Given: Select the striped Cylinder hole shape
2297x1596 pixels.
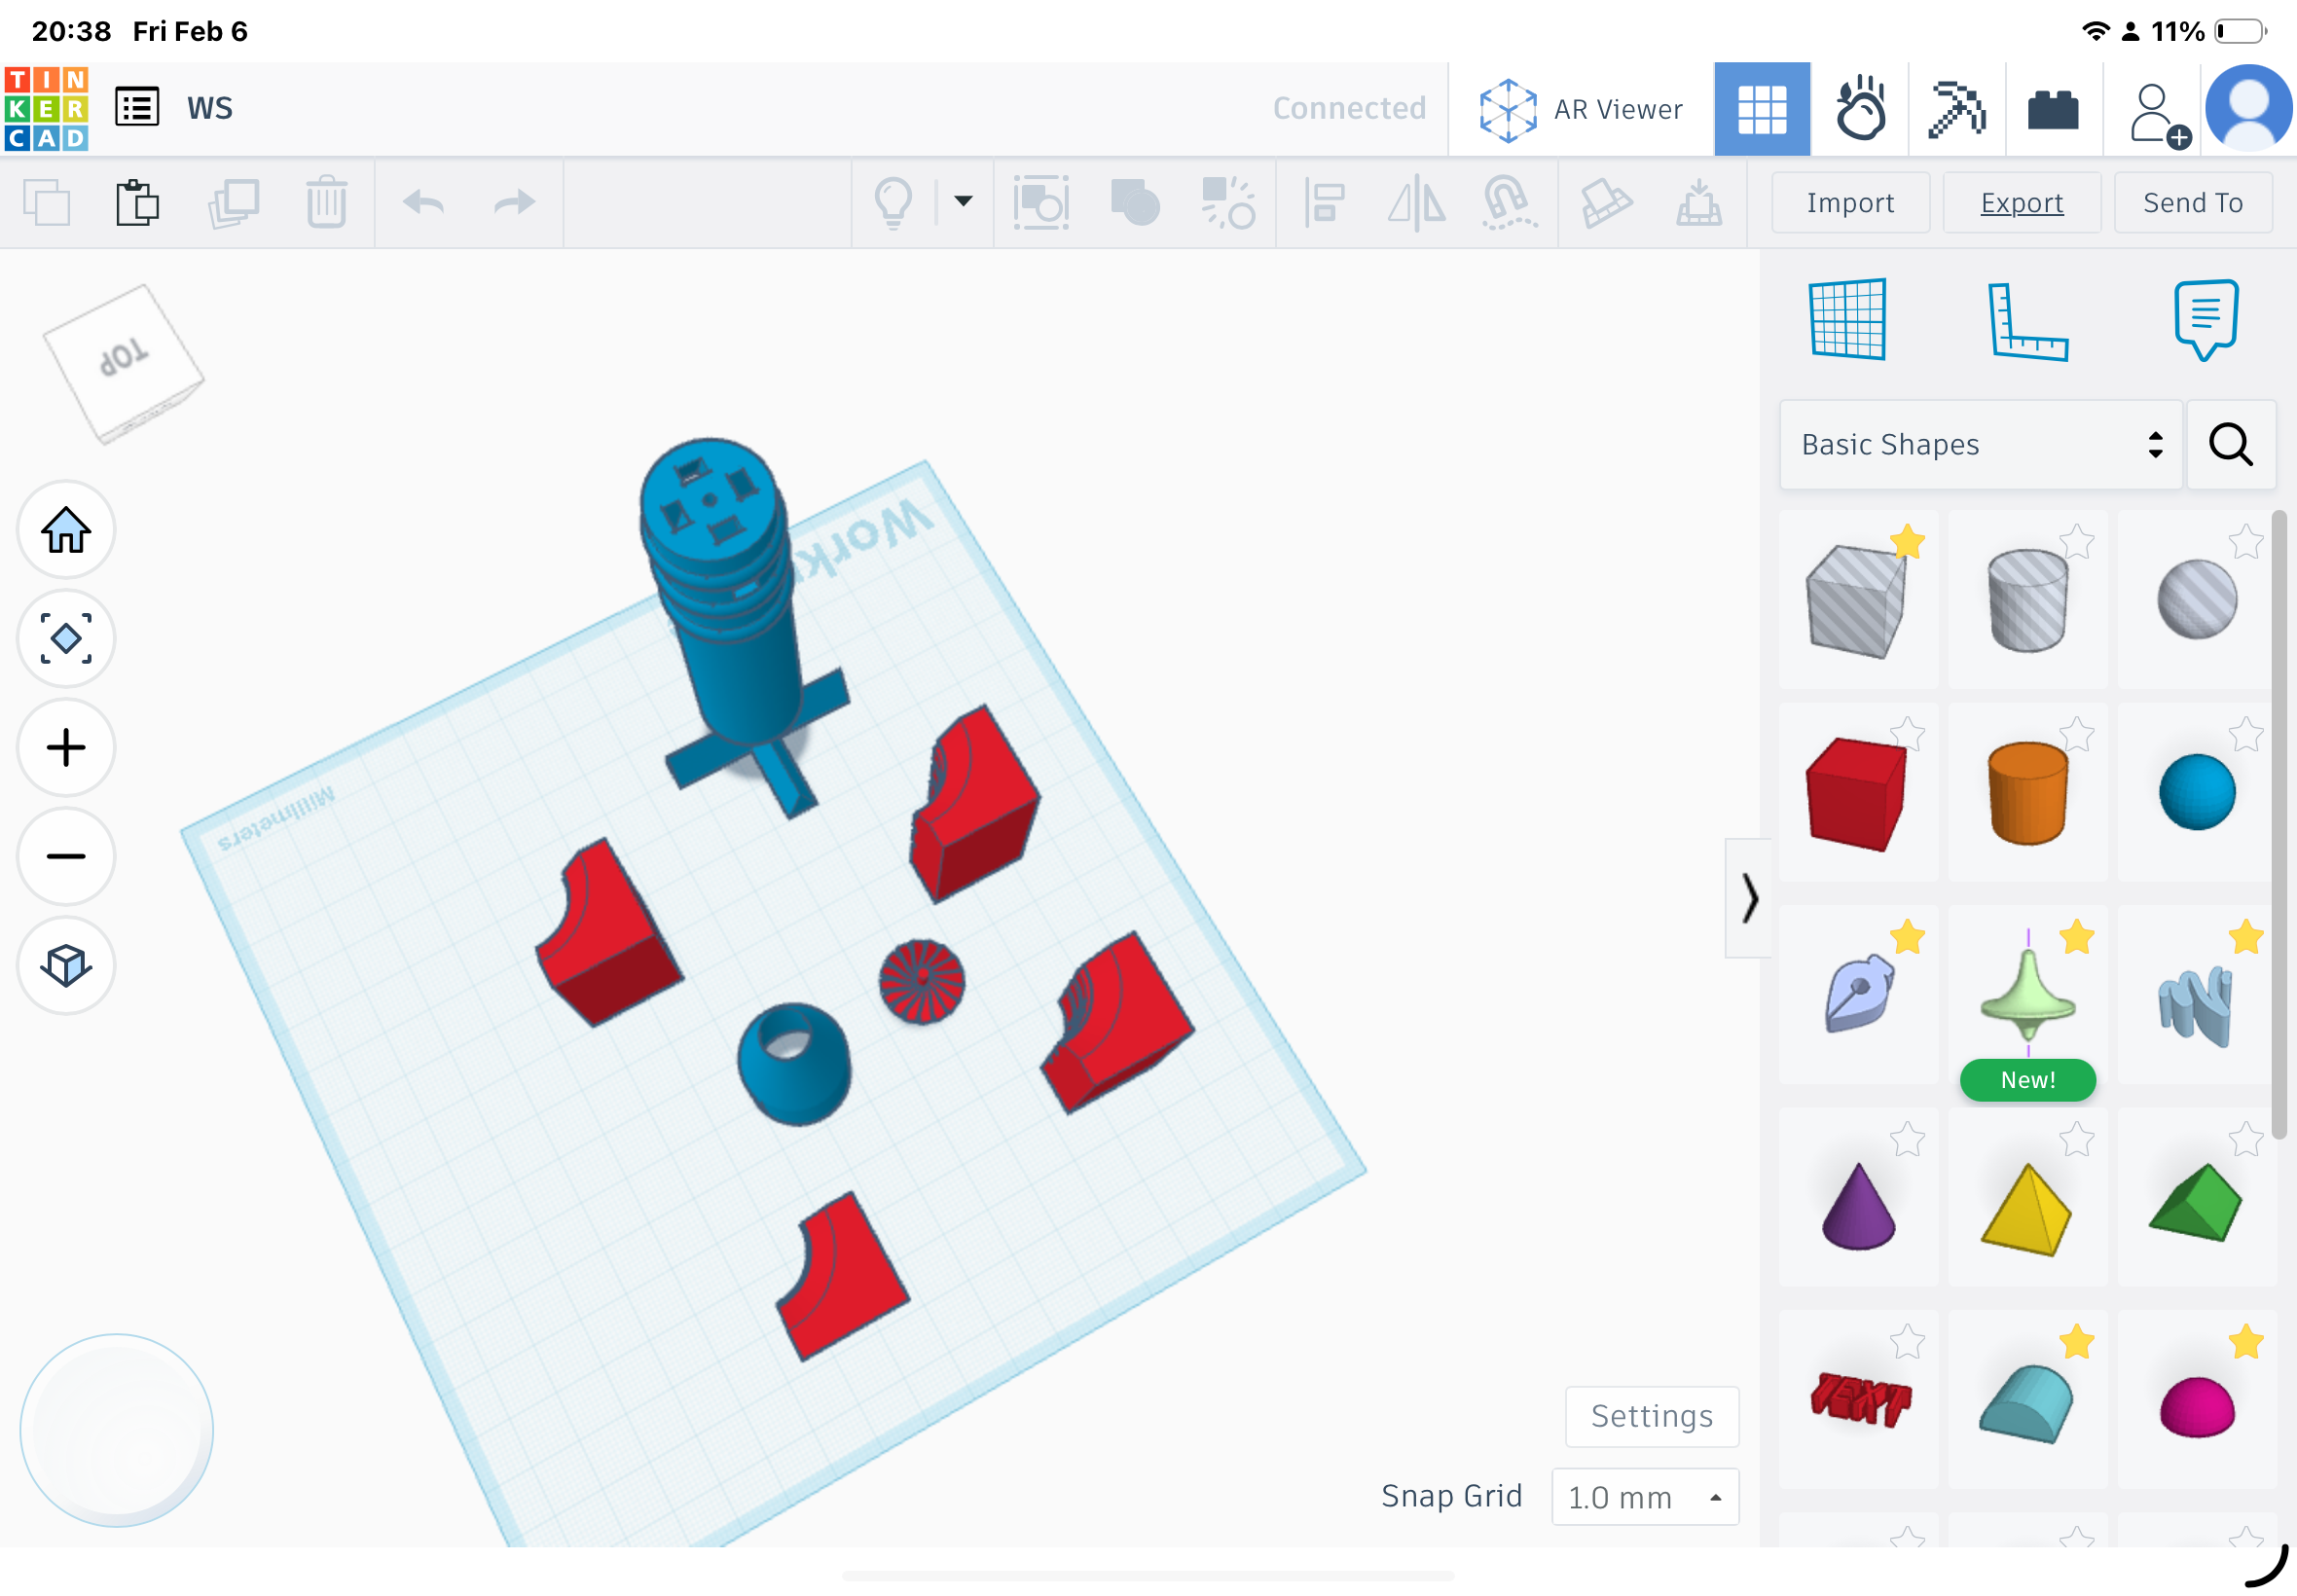Looking at the screenshot, I should tap(2027, 600).
